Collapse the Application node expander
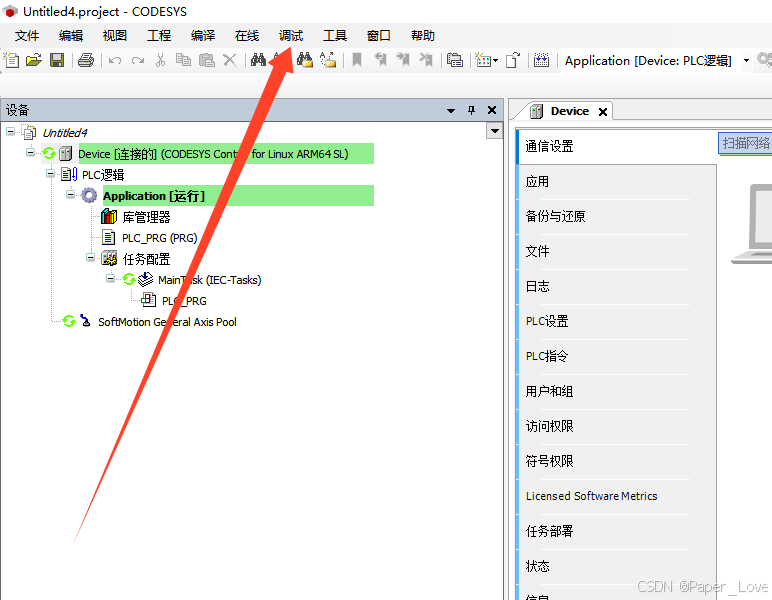Screen dimensions: 772x600 [x=70, y=194]
